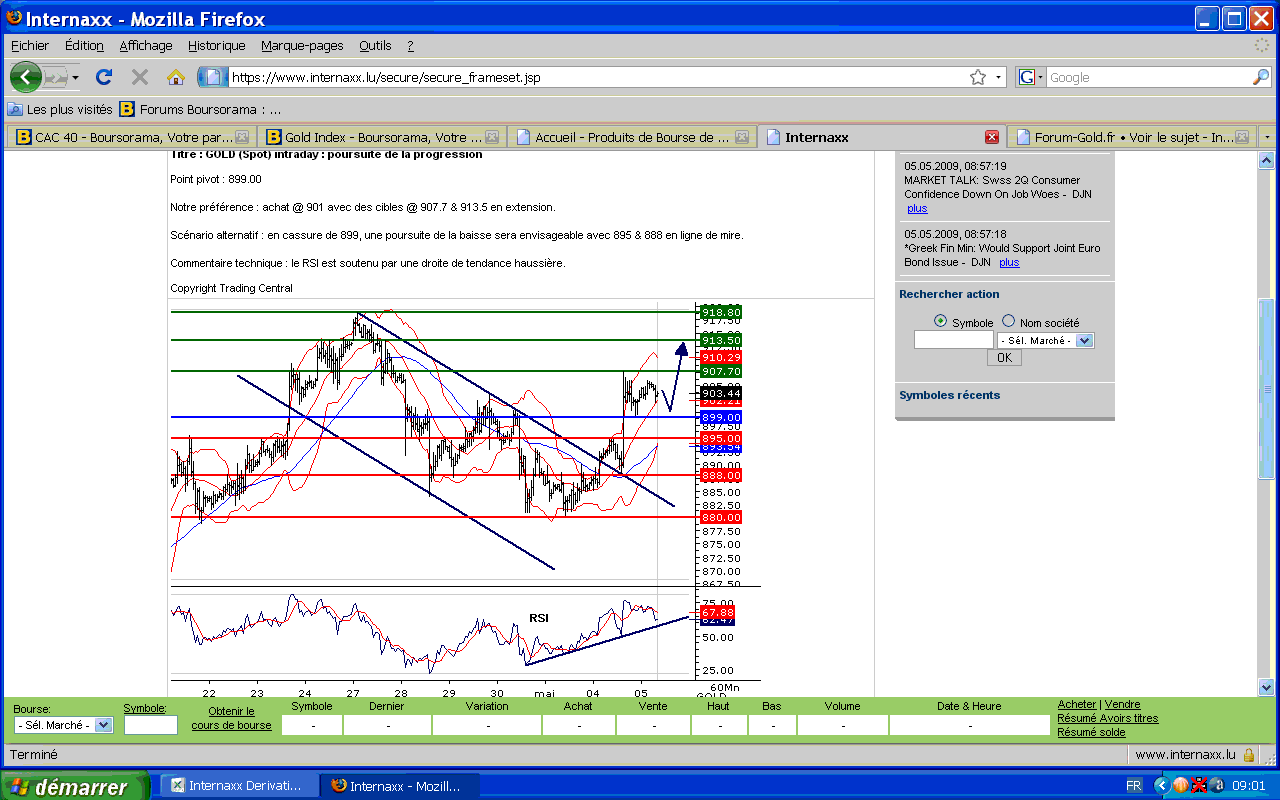Image resolution: width=1280 pixels, height=800 pixels.
Task: Close the Internaxx tab with red X
Action: pyautogui.click(x=991, y=137)
